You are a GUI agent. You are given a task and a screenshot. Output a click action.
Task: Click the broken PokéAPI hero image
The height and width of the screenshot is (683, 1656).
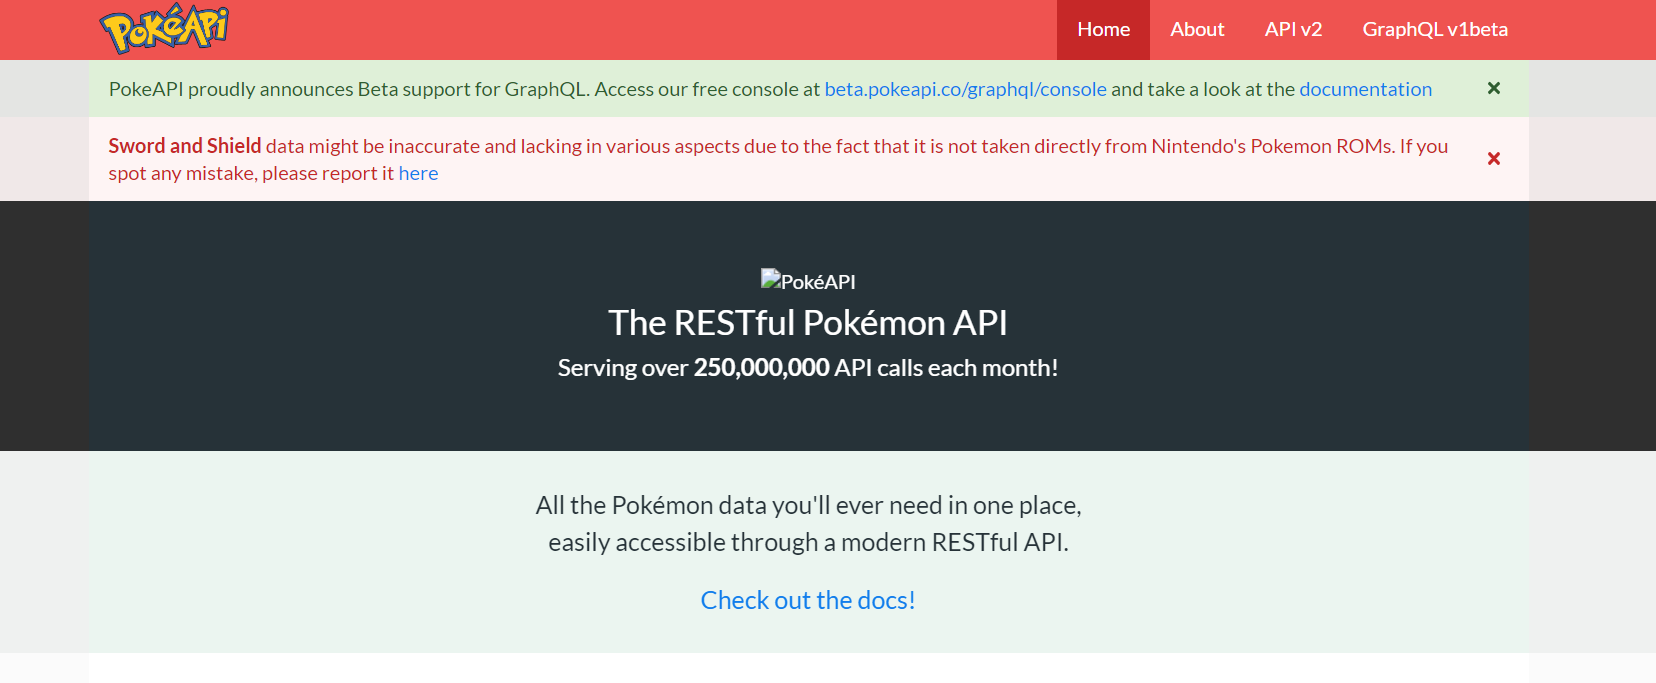tap(808, 281)
